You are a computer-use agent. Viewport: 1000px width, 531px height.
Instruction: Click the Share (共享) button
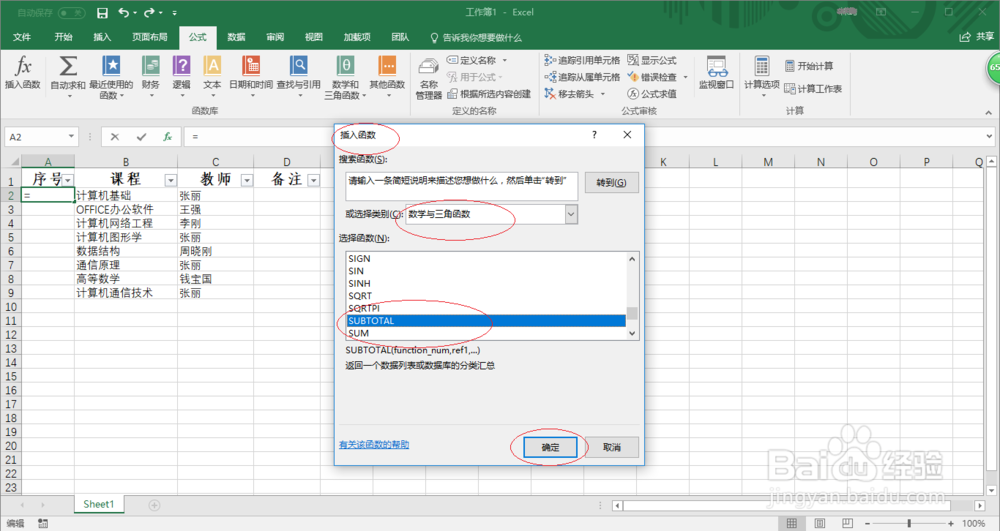(x=977, y=37)
